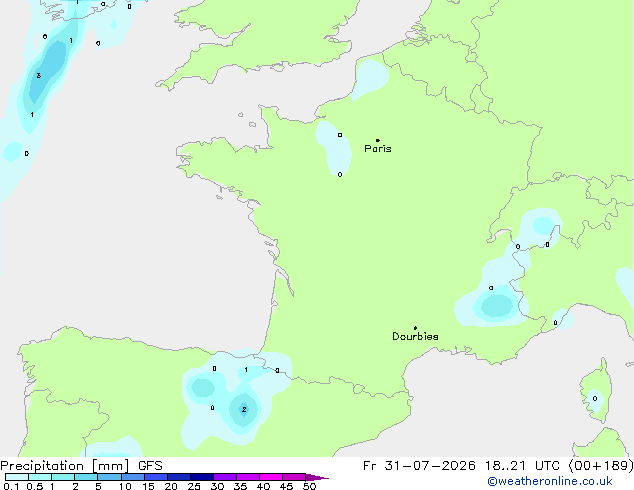Click the '50' legend scale label
The image size is (634, 490).
[x=310, y=486]
